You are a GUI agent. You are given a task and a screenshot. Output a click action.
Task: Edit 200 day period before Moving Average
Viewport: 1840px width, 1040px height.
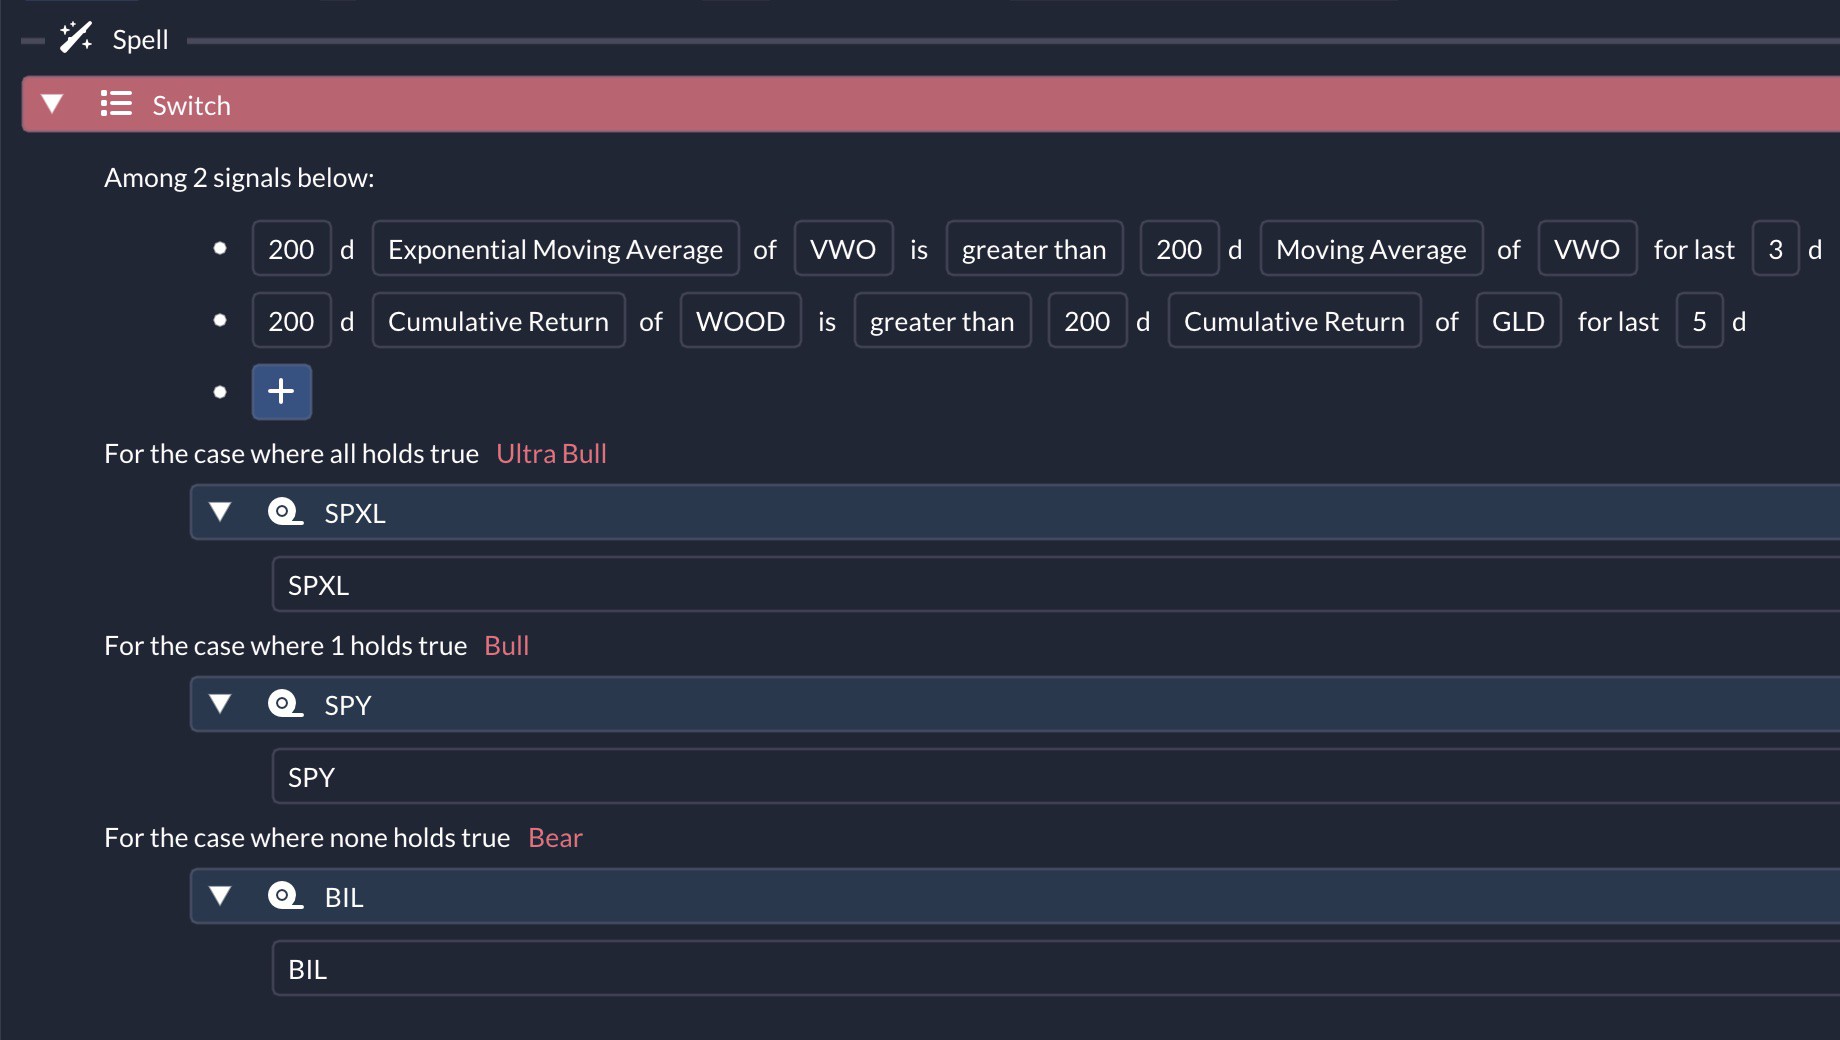1179,248
